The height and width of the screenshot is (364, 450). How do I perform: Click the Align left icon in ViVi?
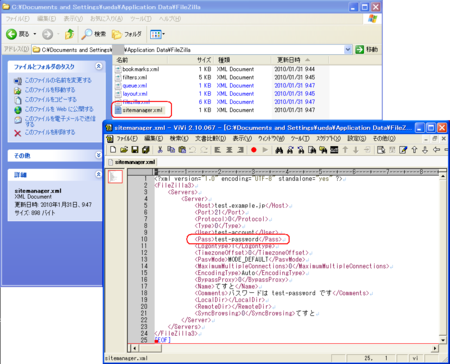click(218, 150)
